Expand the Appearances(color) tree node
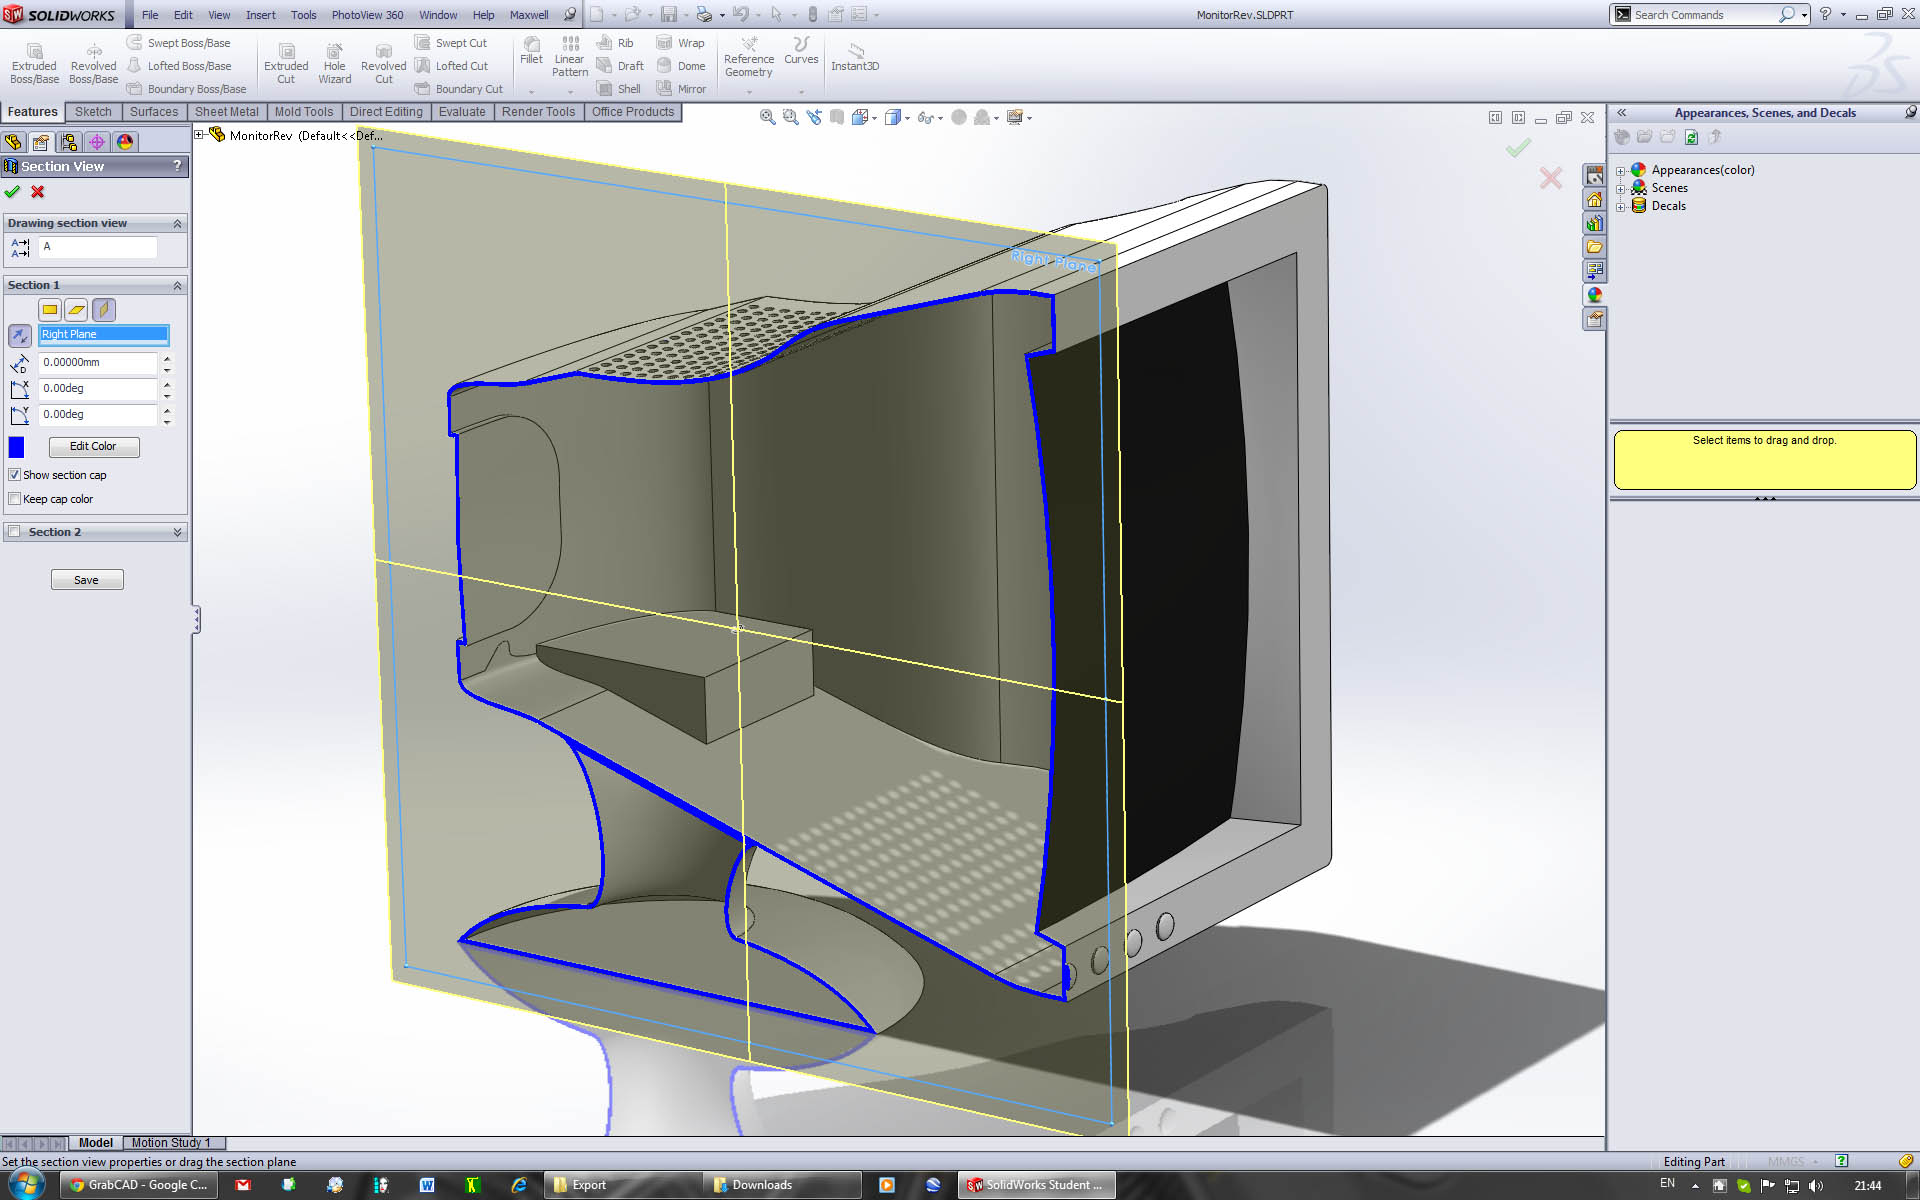The image size is (1920, 1200). pos(1621,170)
